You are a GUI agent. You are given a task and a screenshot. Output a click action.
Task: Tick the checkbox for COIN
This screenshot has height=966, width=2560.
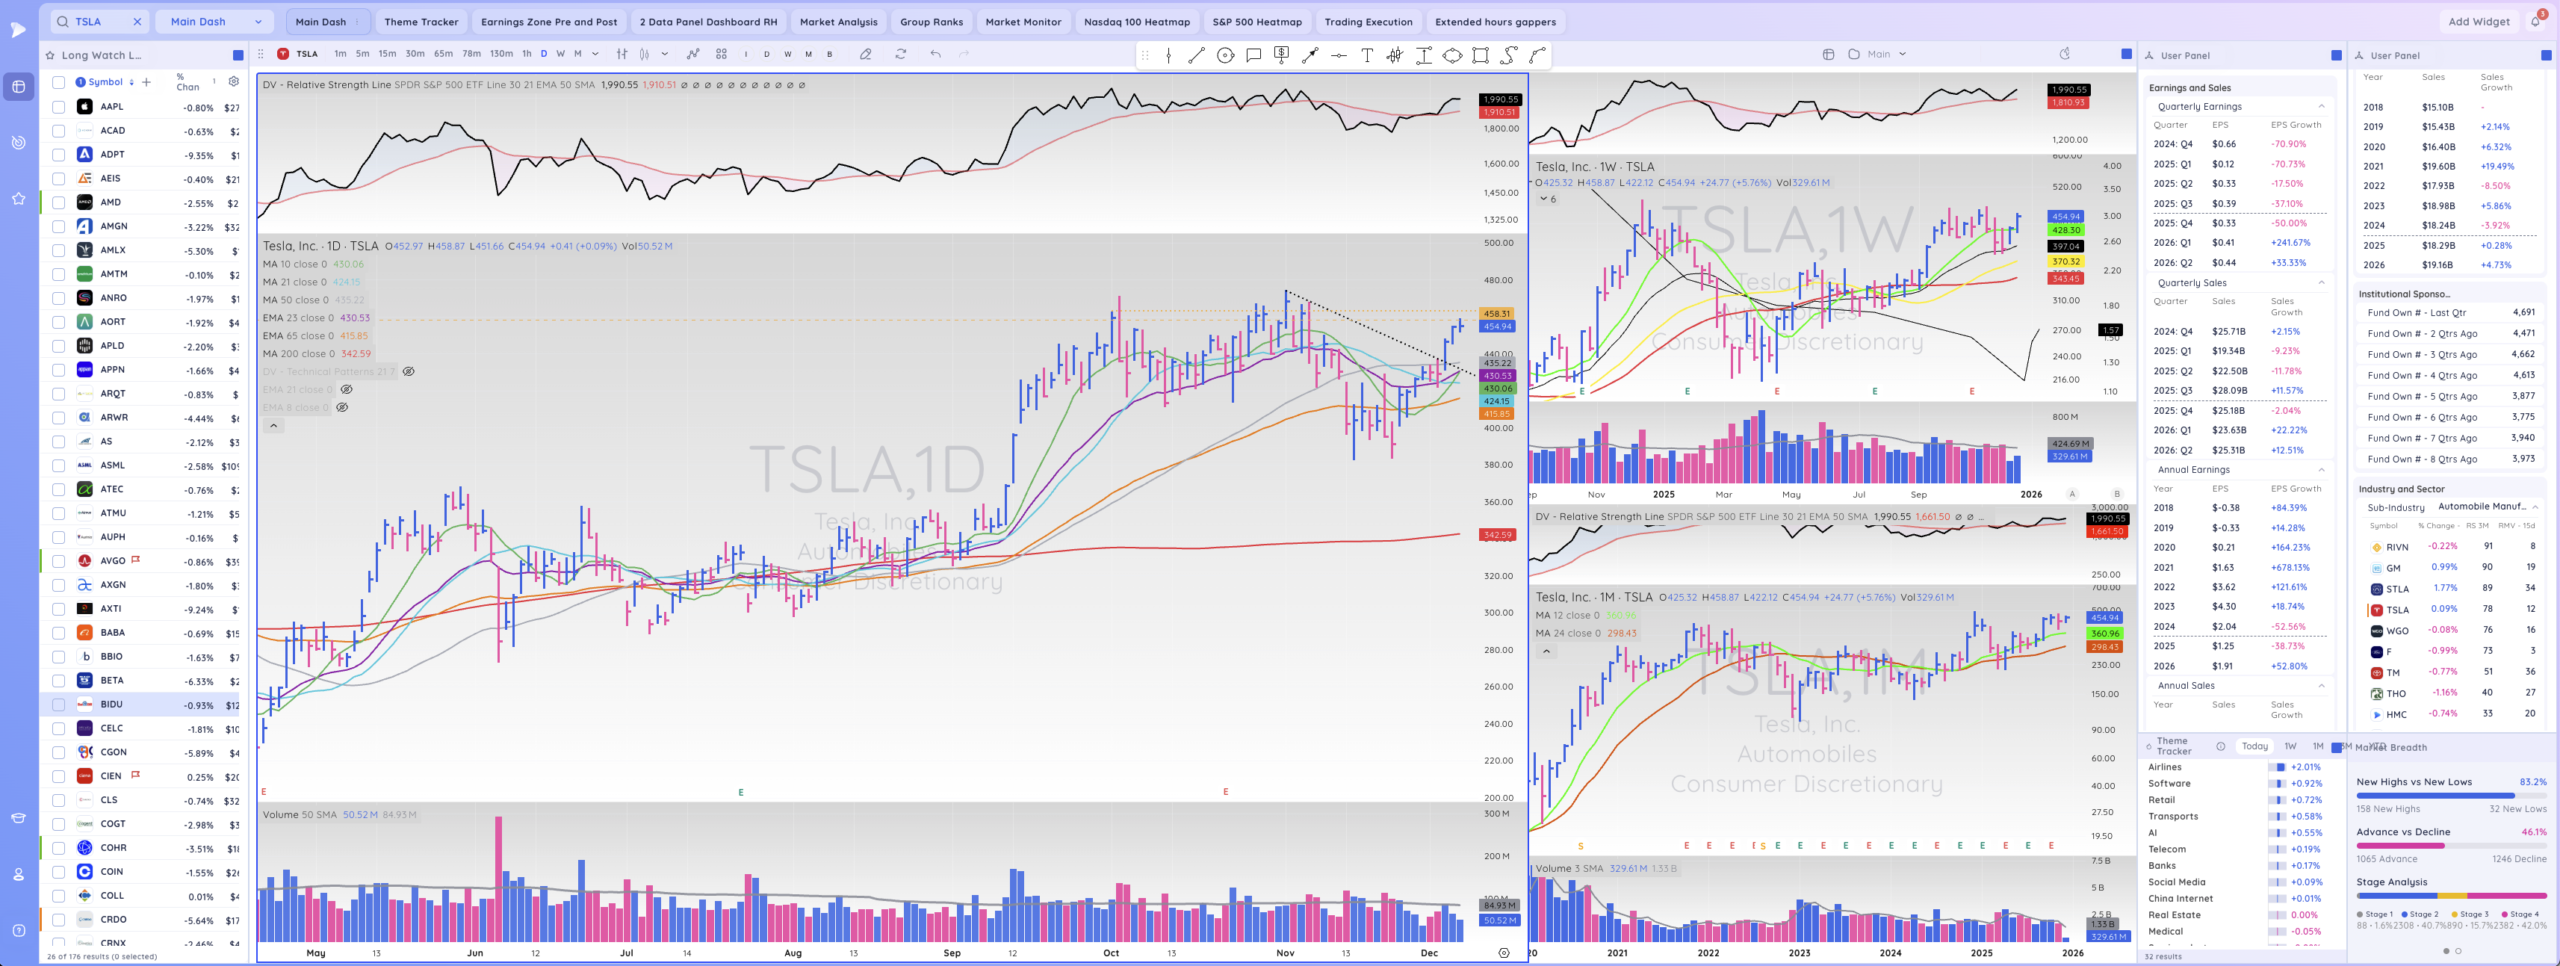coord(58,872)
